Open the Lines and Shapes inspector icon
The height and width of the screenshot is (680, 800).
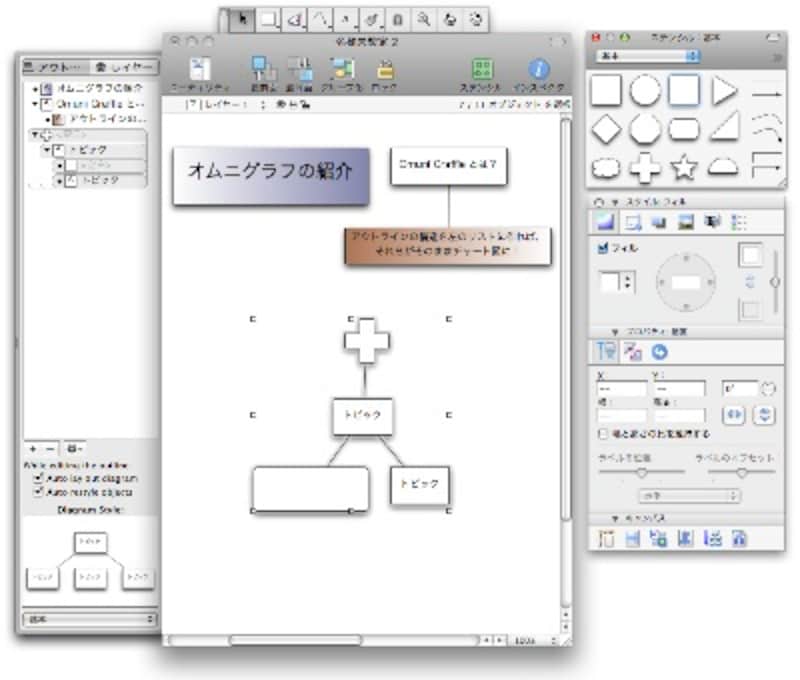point(633,222)
